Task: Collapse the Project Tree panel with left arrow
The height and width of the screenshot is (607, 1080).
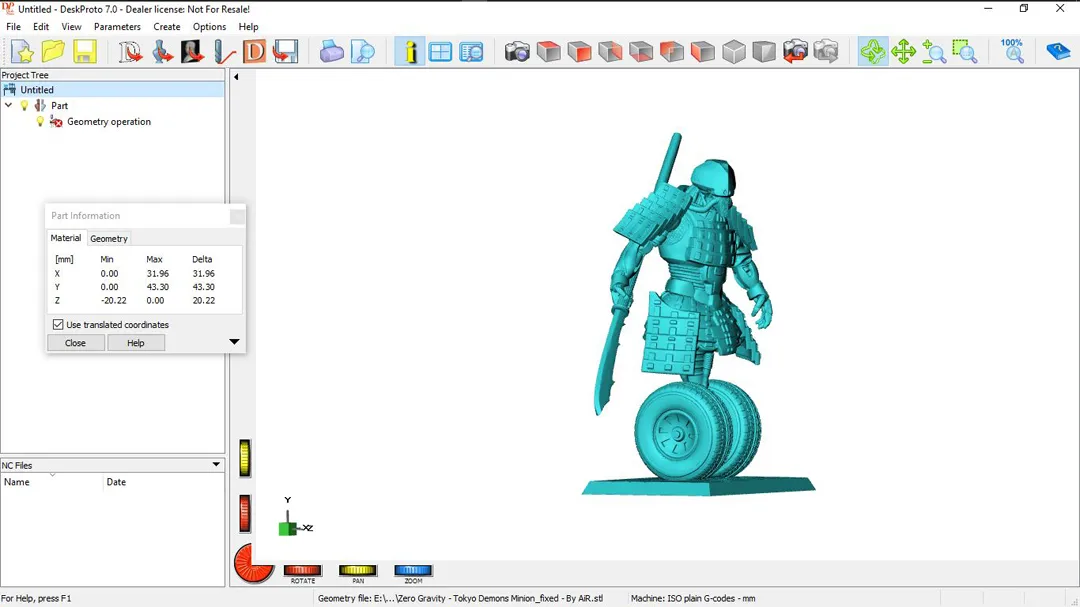Action: click(x=236, y=77)
